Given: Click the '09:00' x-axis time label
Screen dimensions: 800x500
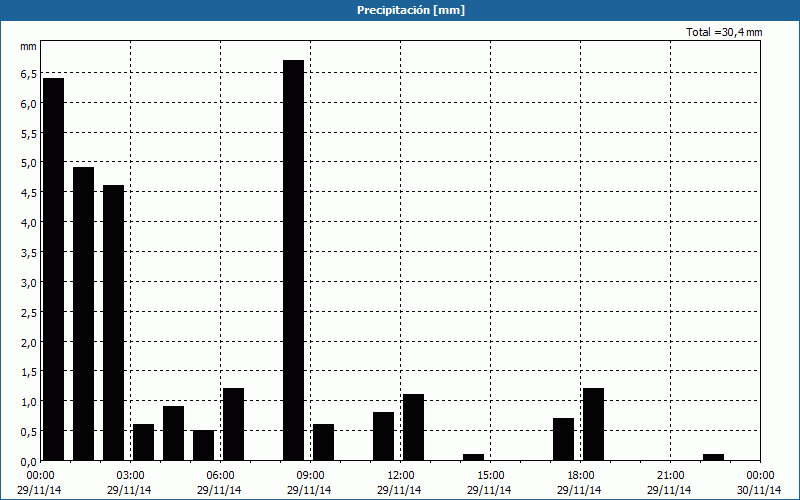Looking at the screenshot, I should (310, 476).
